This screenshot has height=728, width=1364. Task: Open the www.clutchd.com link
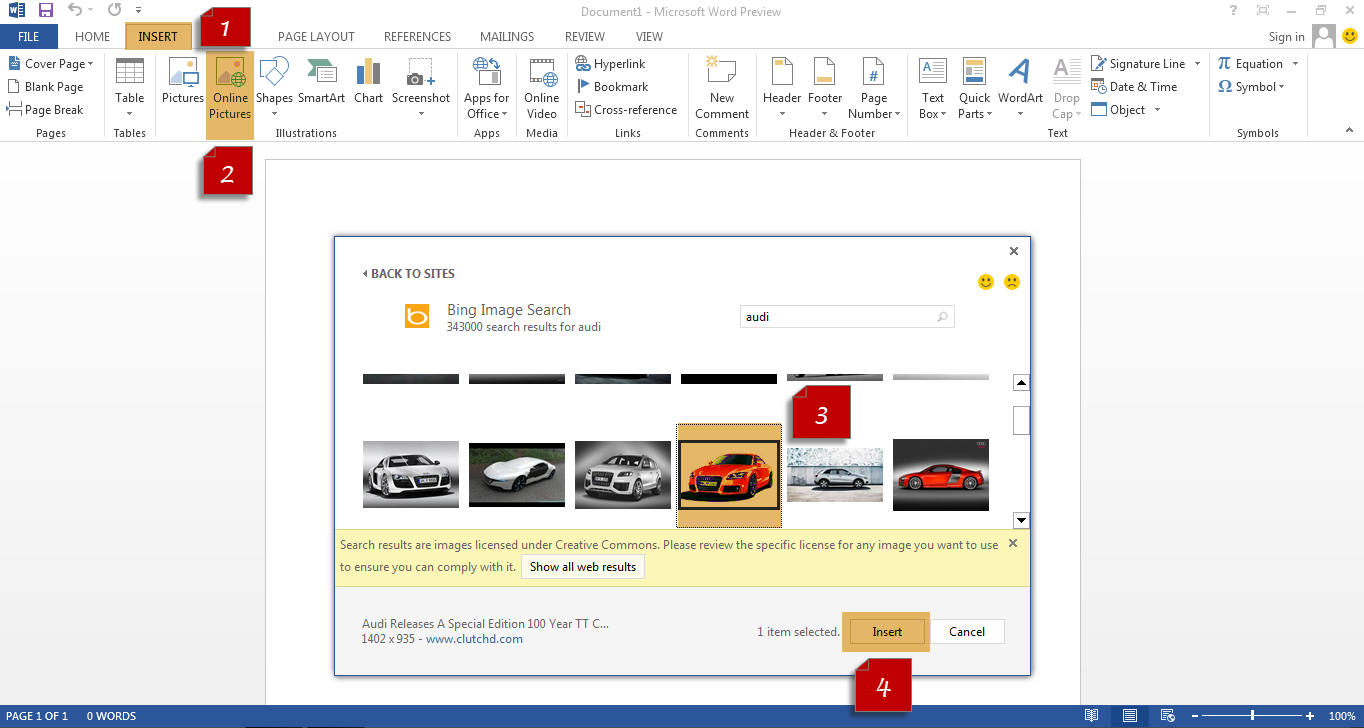click(474, 639)
